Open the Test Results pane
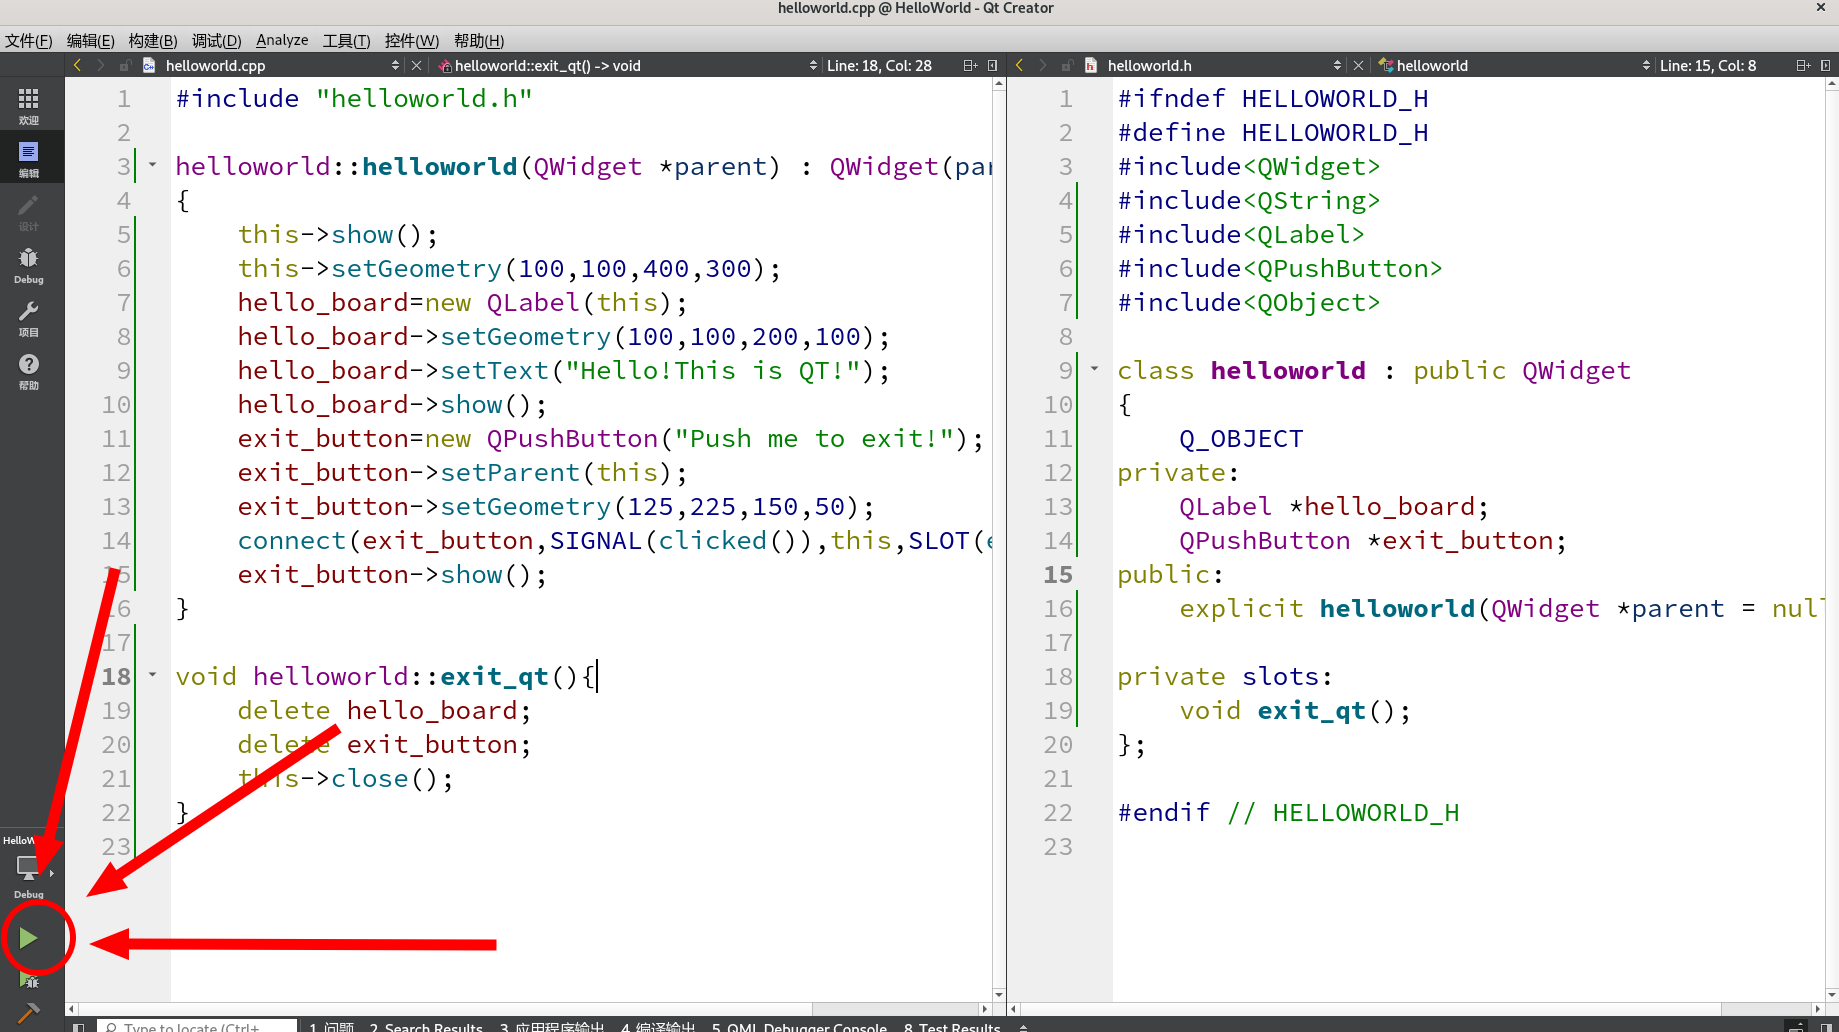This screenshot has height=1032, width=1839. pyautogui.click(x=952, y=1026)
